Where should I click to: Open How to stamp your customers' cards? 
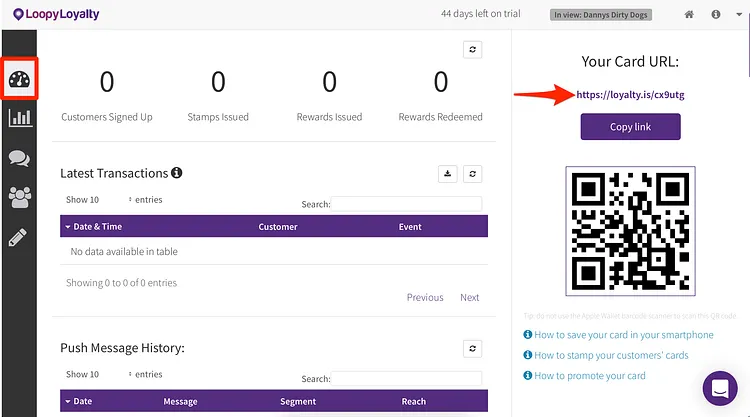(x=611, y=355)
